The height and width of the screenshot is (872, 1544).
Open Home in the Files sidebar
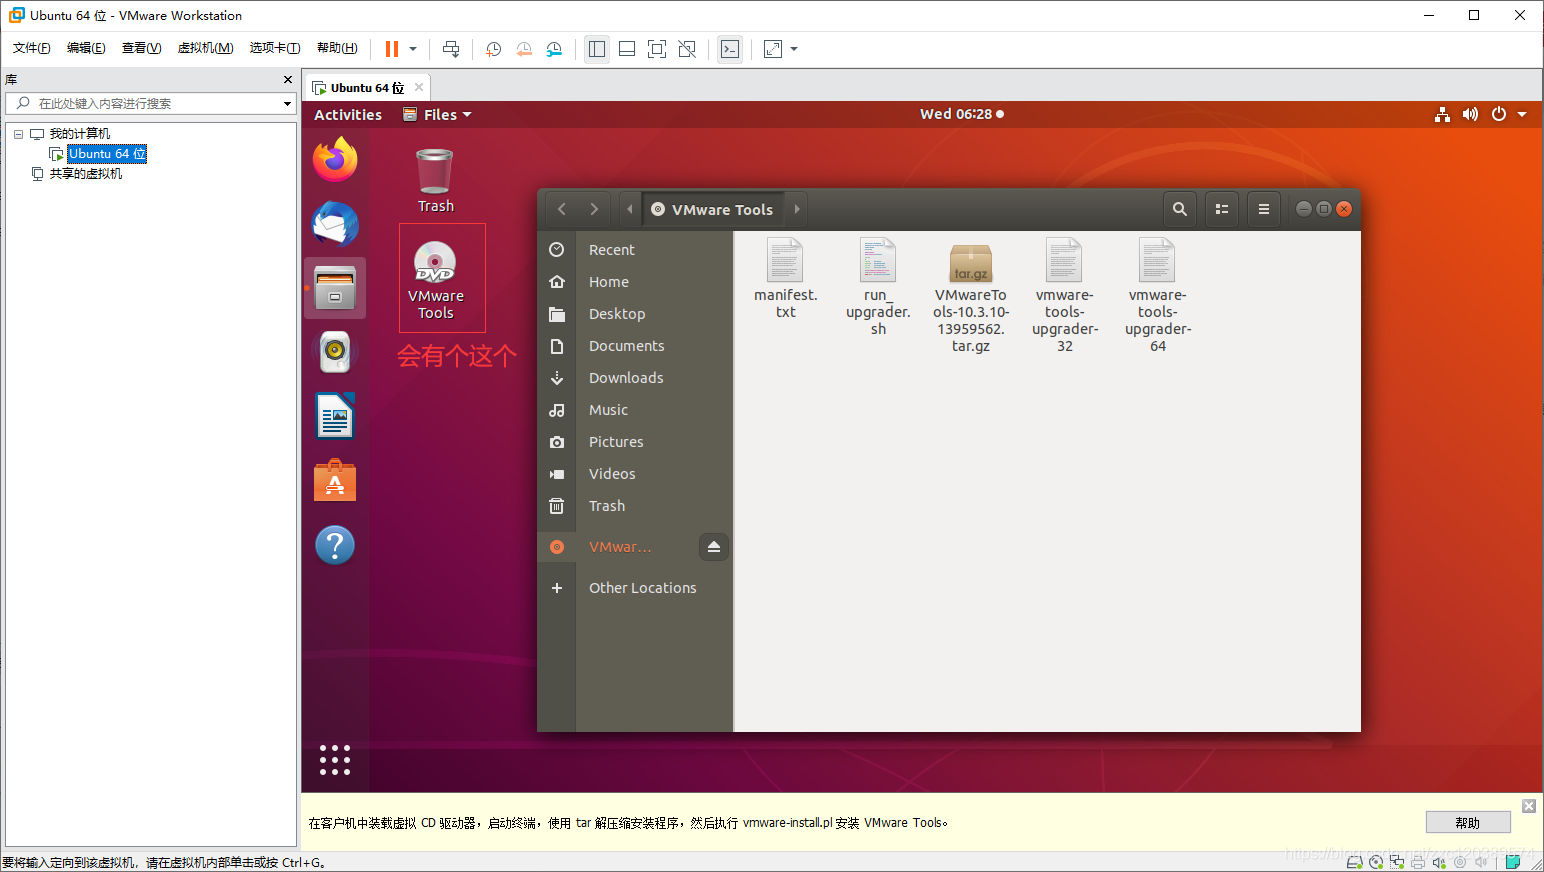tap(634, 282)
